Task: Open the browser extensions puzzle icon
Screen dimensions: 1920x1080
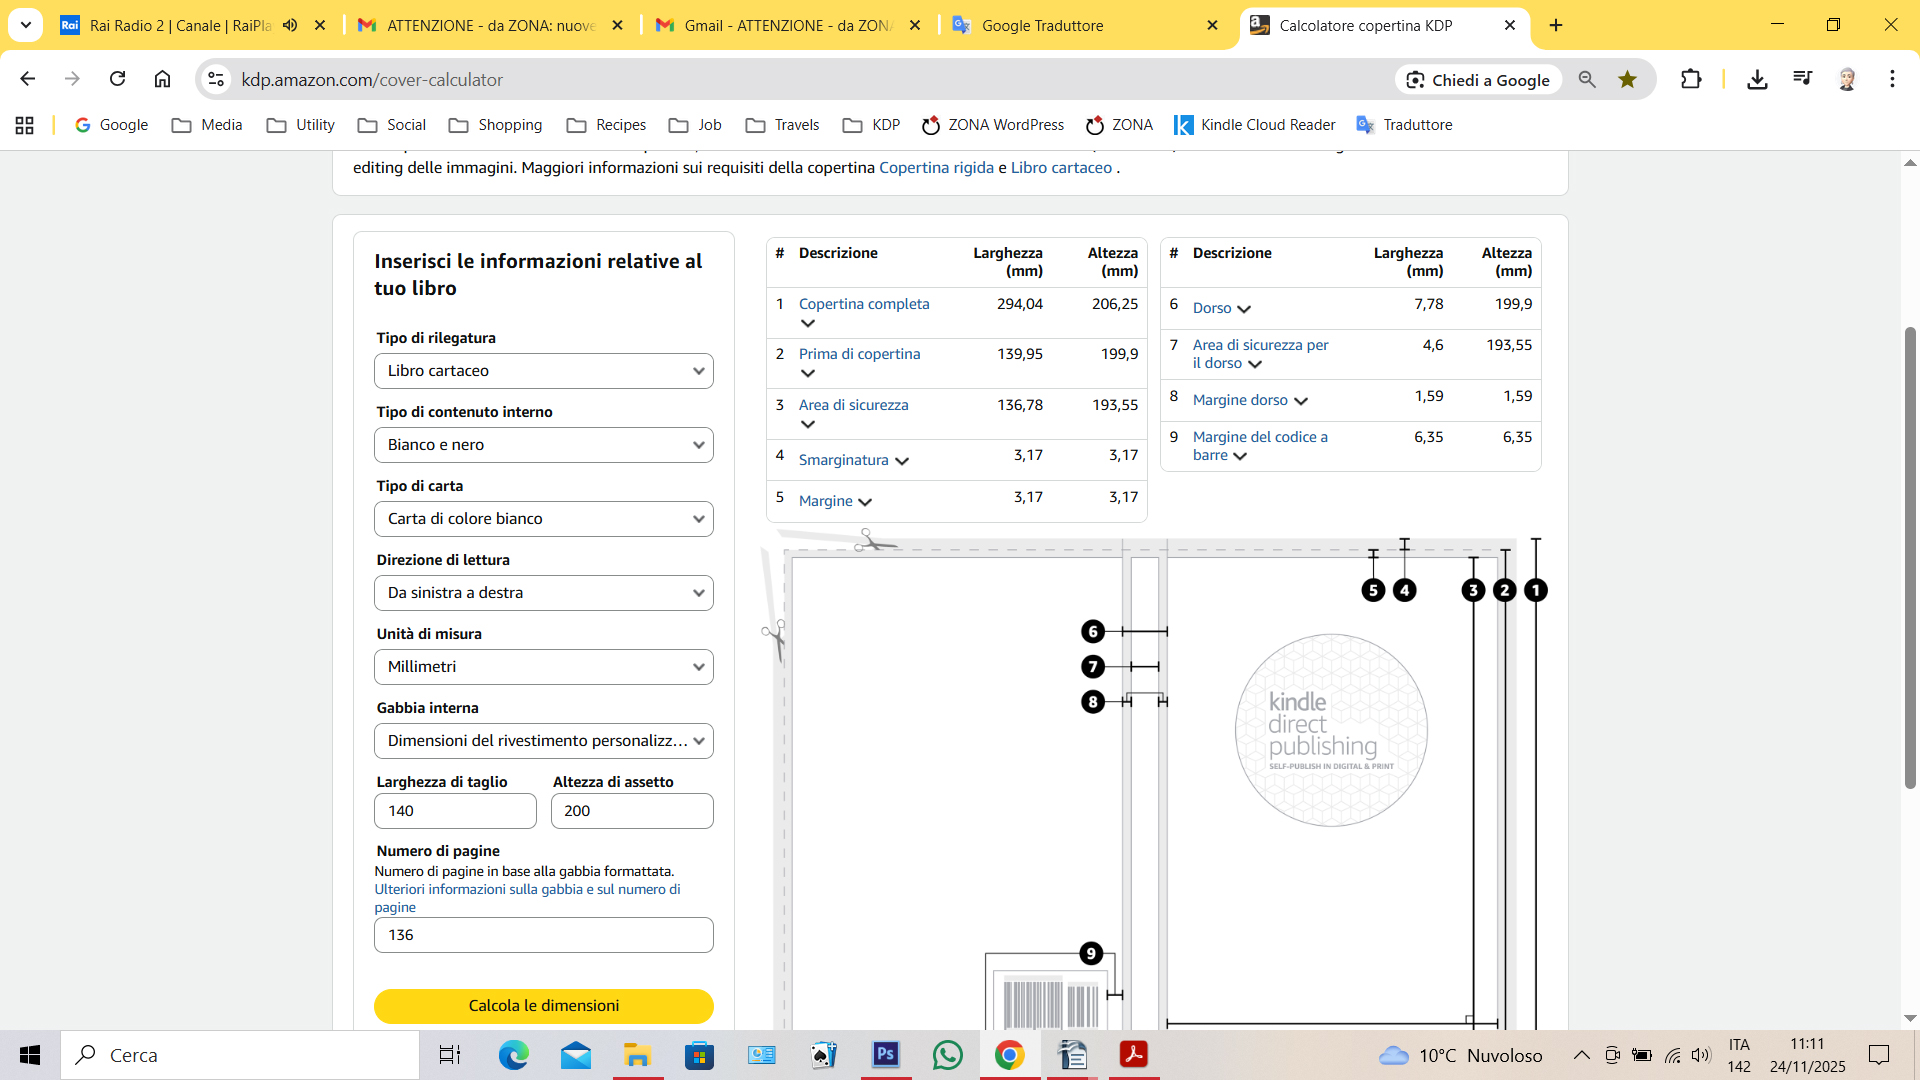Action: pos(1690,79)
